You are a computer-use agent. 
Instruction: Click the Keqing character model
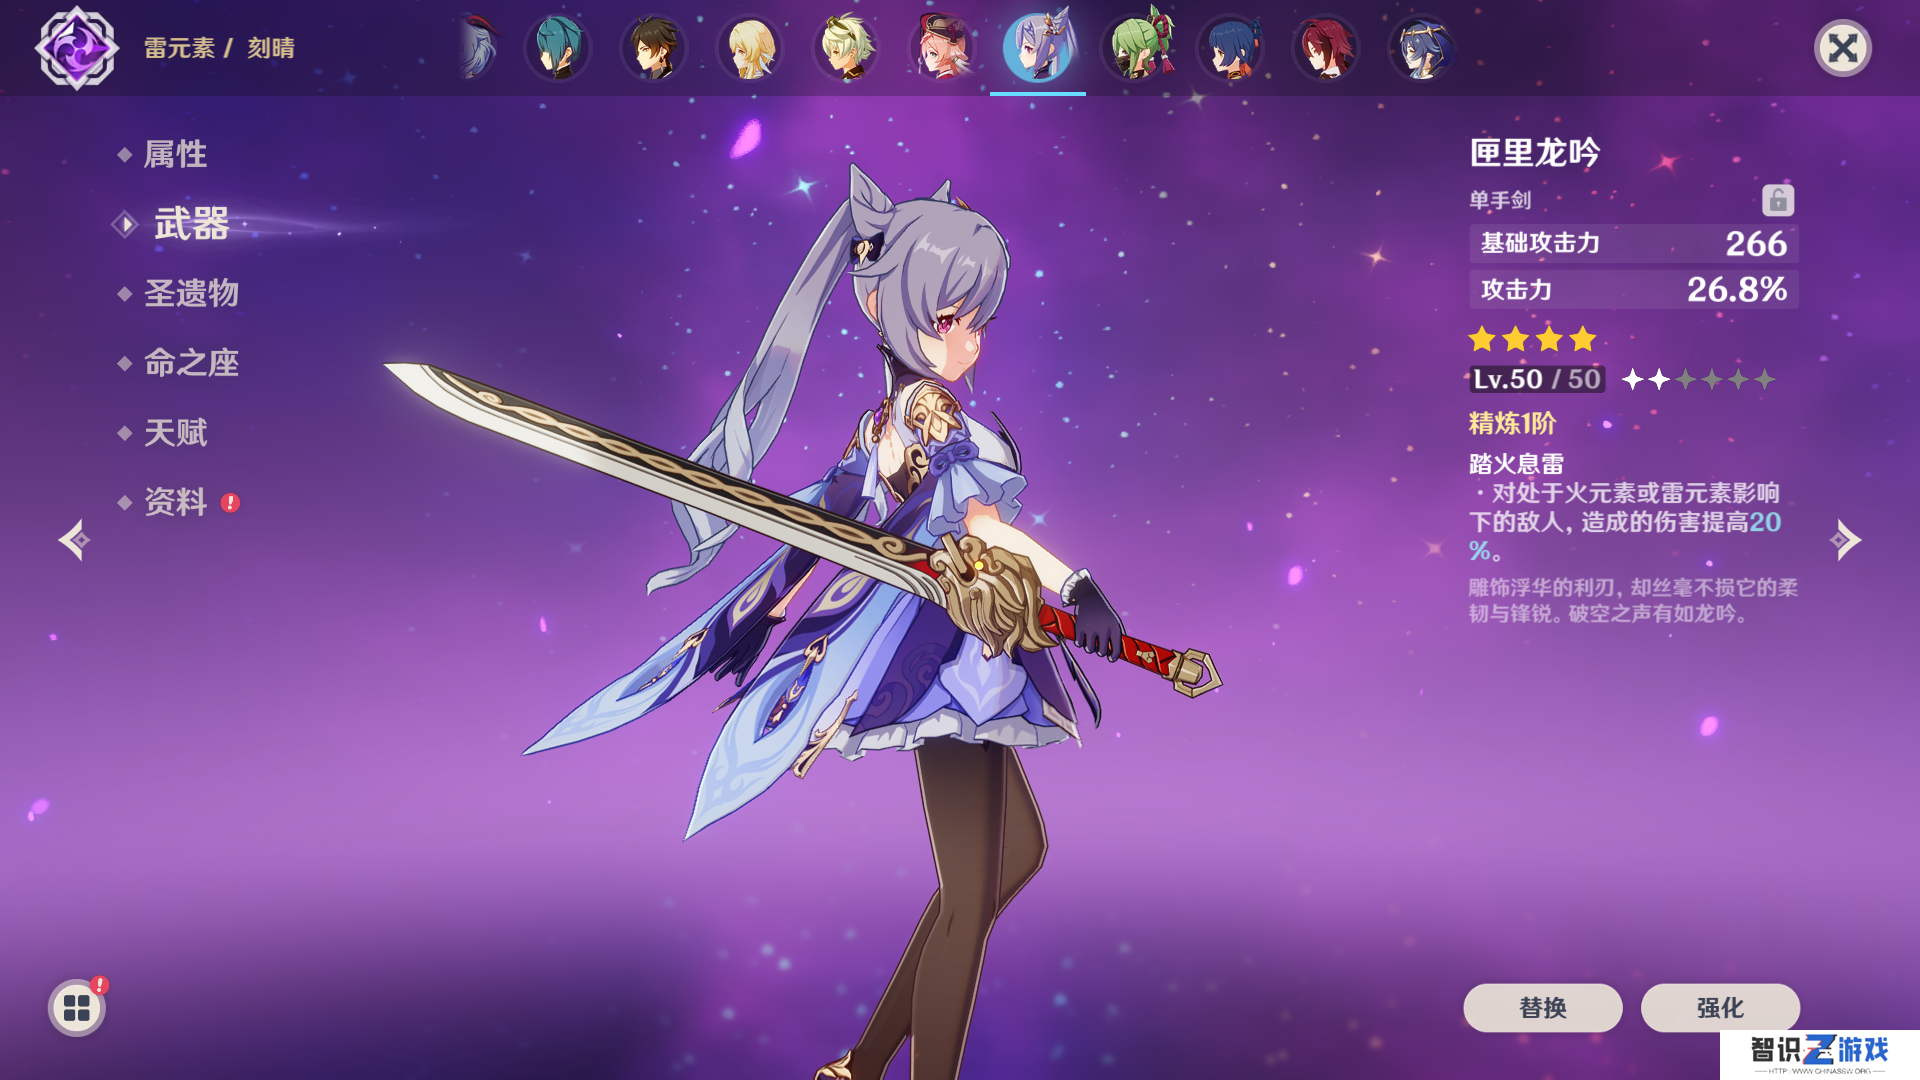click(x=930, y=600)
